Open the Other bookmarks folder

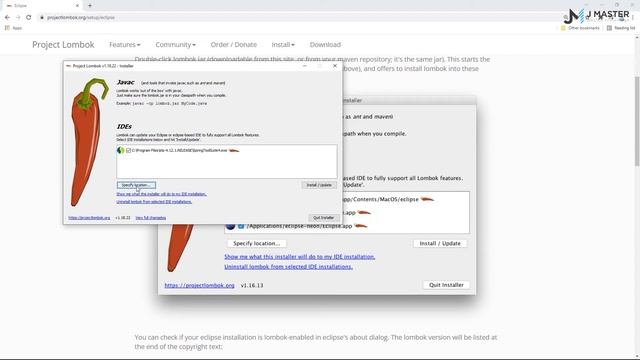(x=580, y=28)
